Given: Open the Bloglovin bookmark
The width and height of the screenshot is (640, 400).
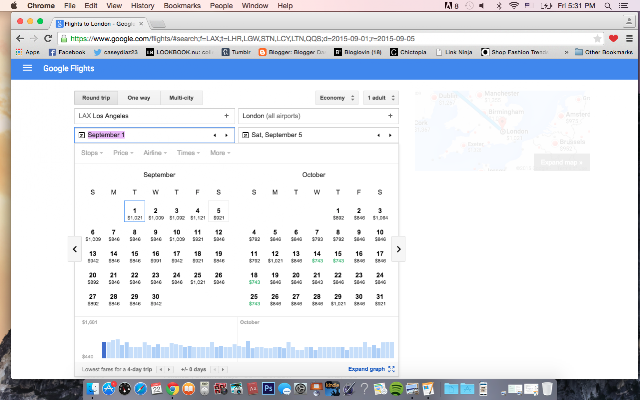Looking at the screenshot, I should 358,52.
